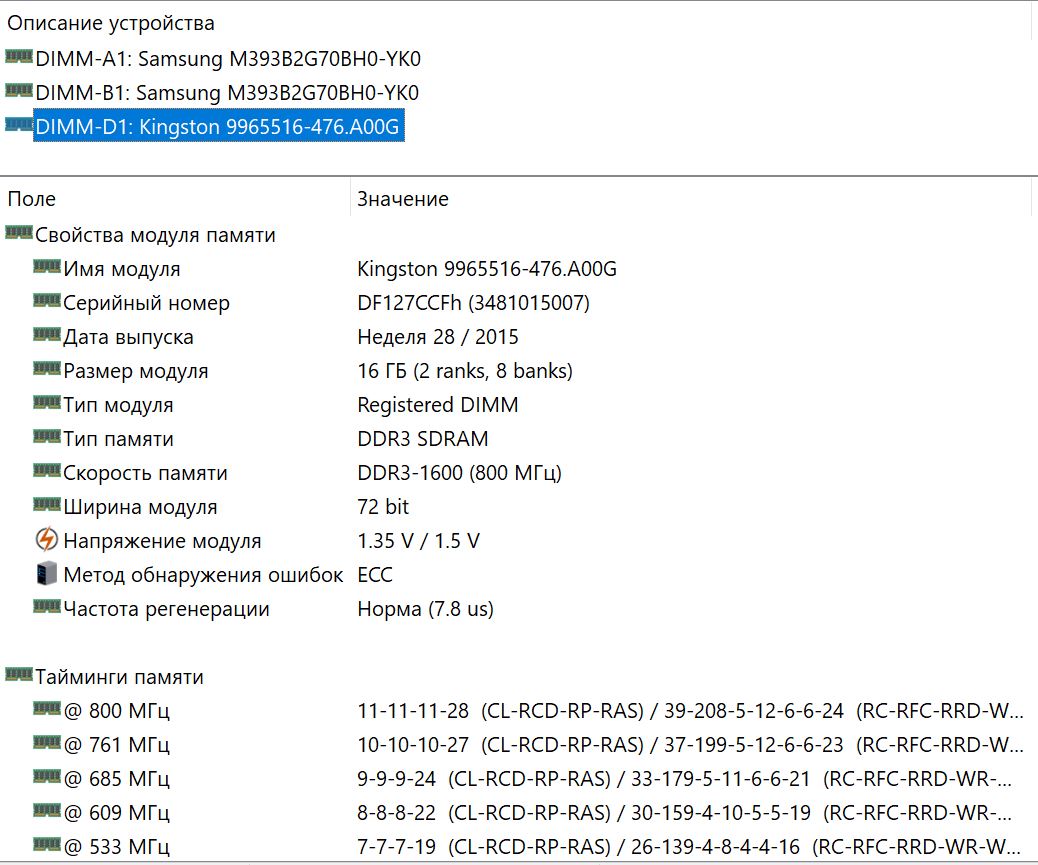Click the memory icon next to DIMM-D1

(x=19, y=124)
